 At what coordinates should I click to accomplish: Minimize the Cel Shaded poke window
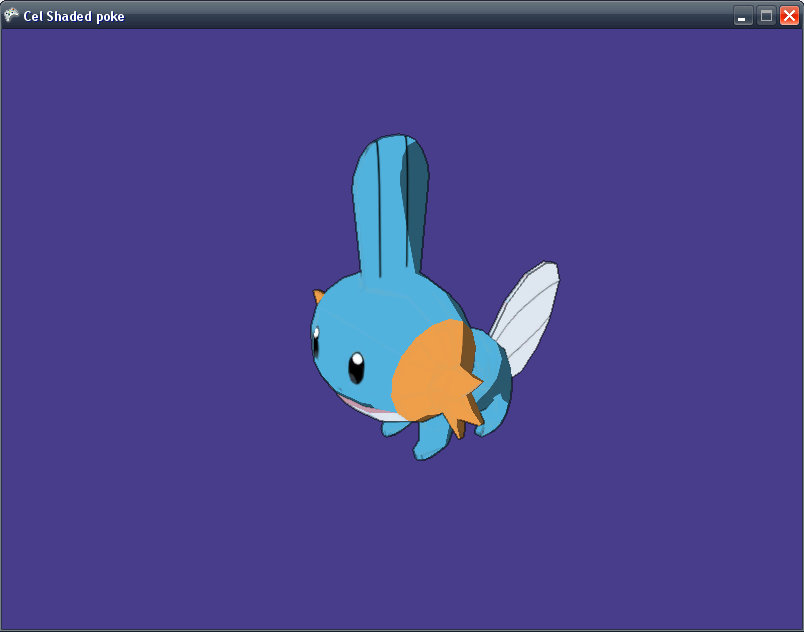point(743,15)
